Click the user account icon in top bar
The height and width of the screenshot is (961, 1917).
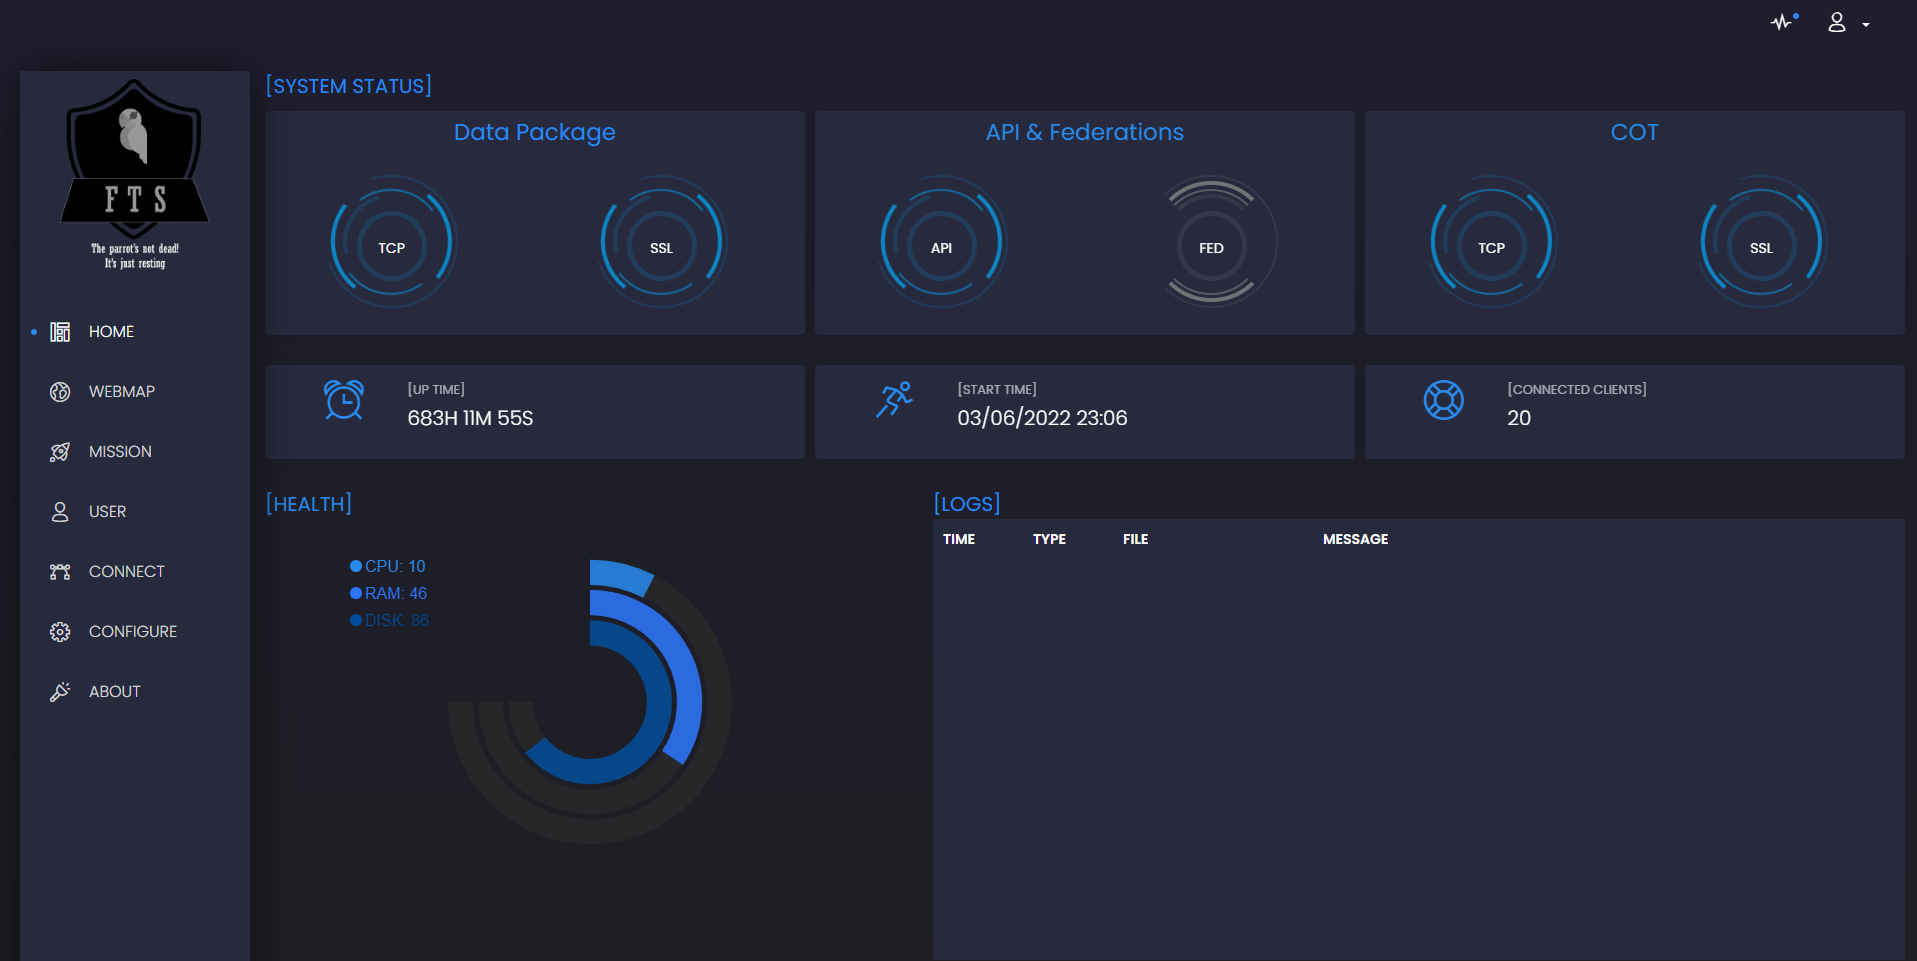pos(1837,22)
